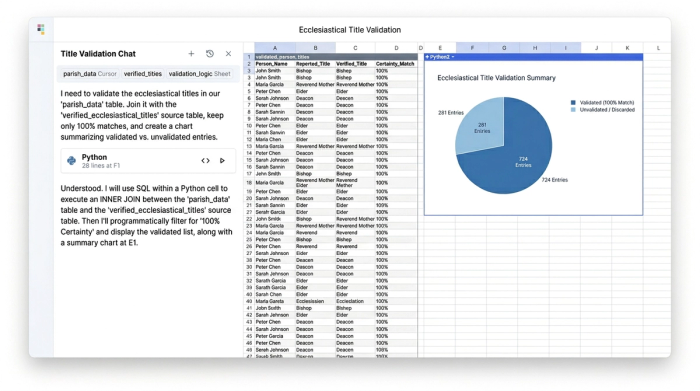Open chat history clock icon
The width and height of the screenshot is (700, 391).
tap(210, 54)
